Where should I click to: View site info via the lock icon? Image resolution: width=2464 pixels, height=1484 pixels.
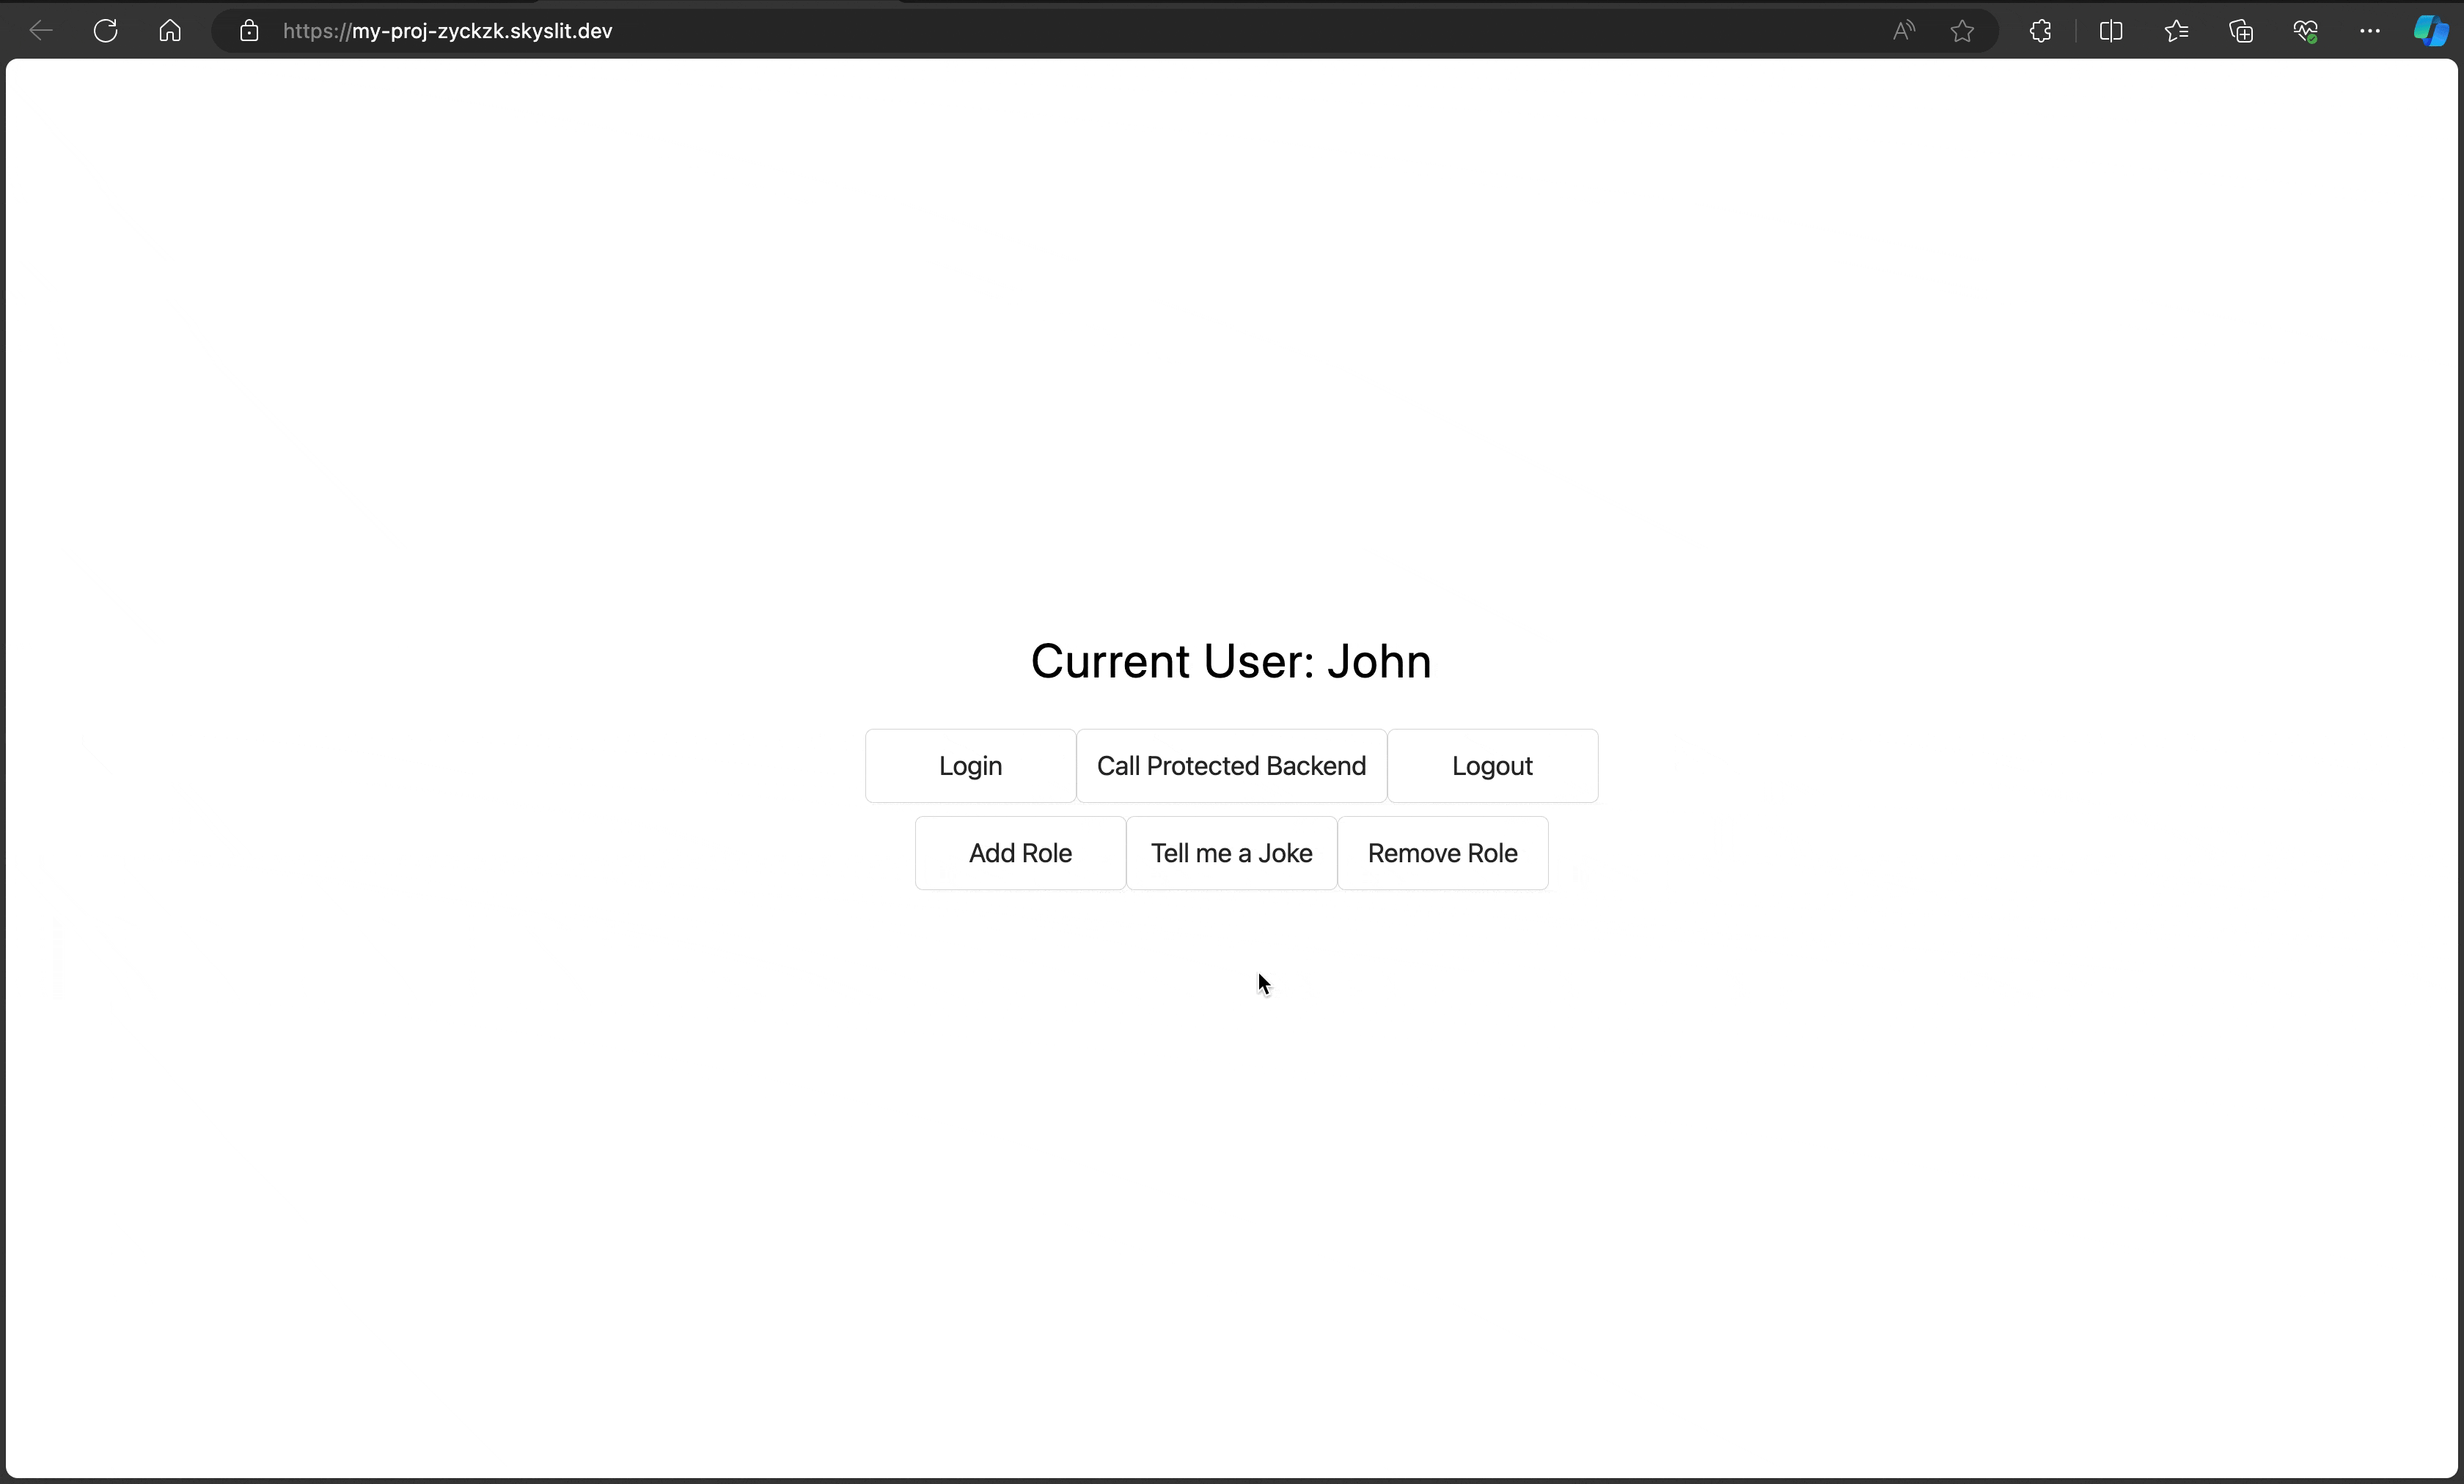click(249, 31)
